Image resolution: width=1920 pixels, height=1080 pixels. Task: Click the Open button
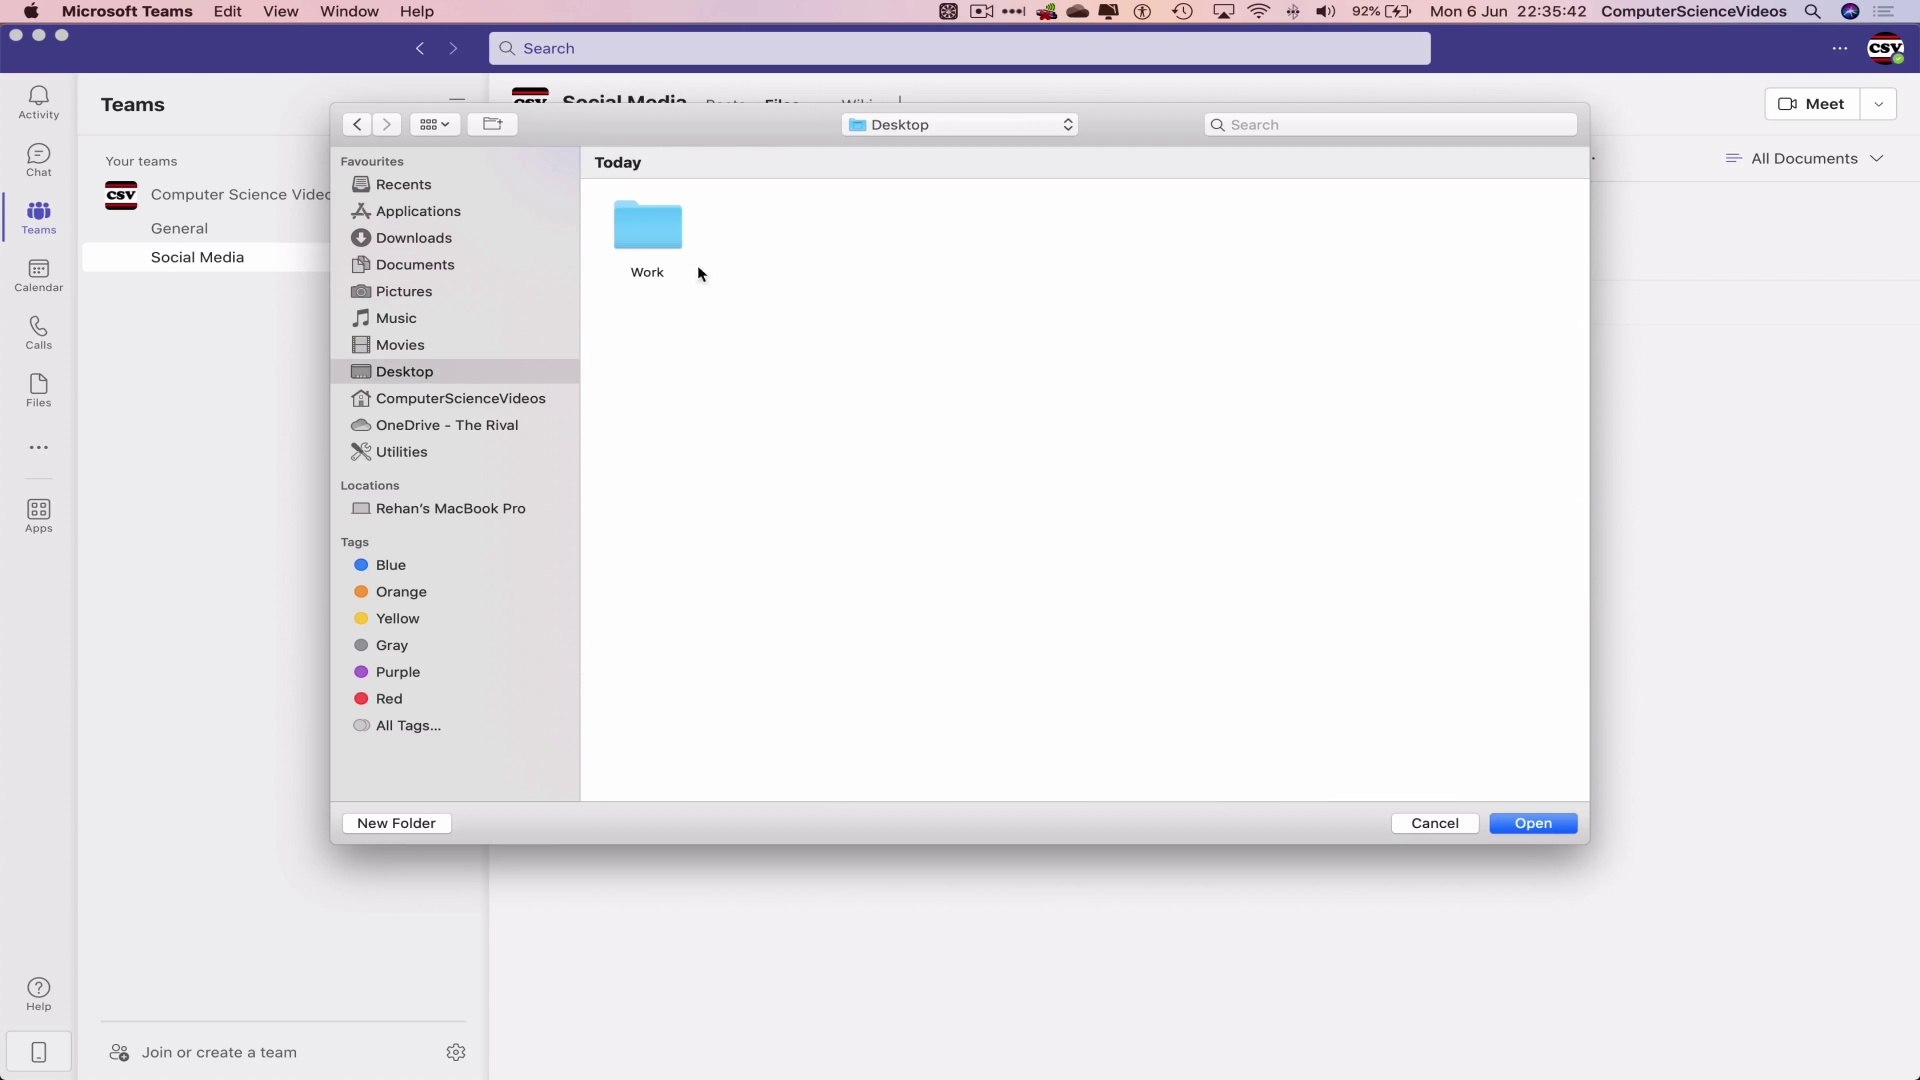[1532, 823]
